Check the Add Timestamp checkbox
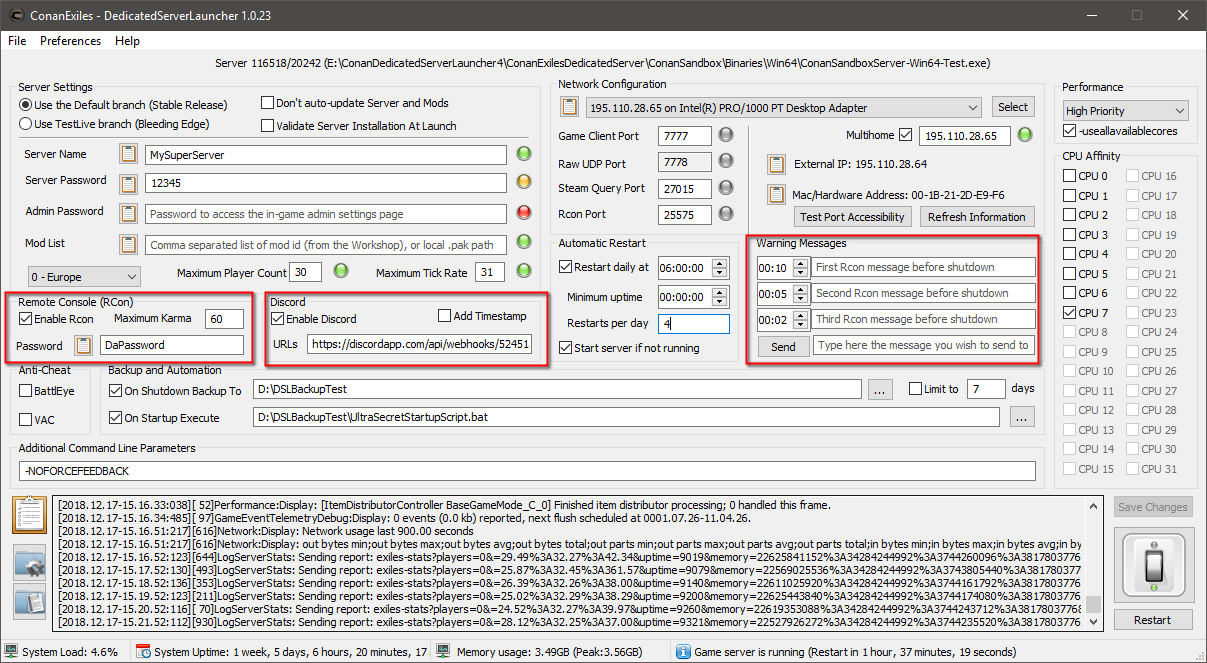 pyautogui.click(x=445, y=316)
